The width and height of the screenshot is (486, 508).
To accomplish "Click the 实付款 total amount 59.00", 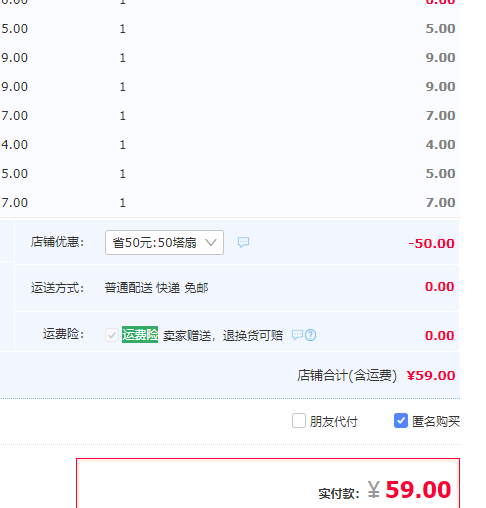I will [418, 490].
